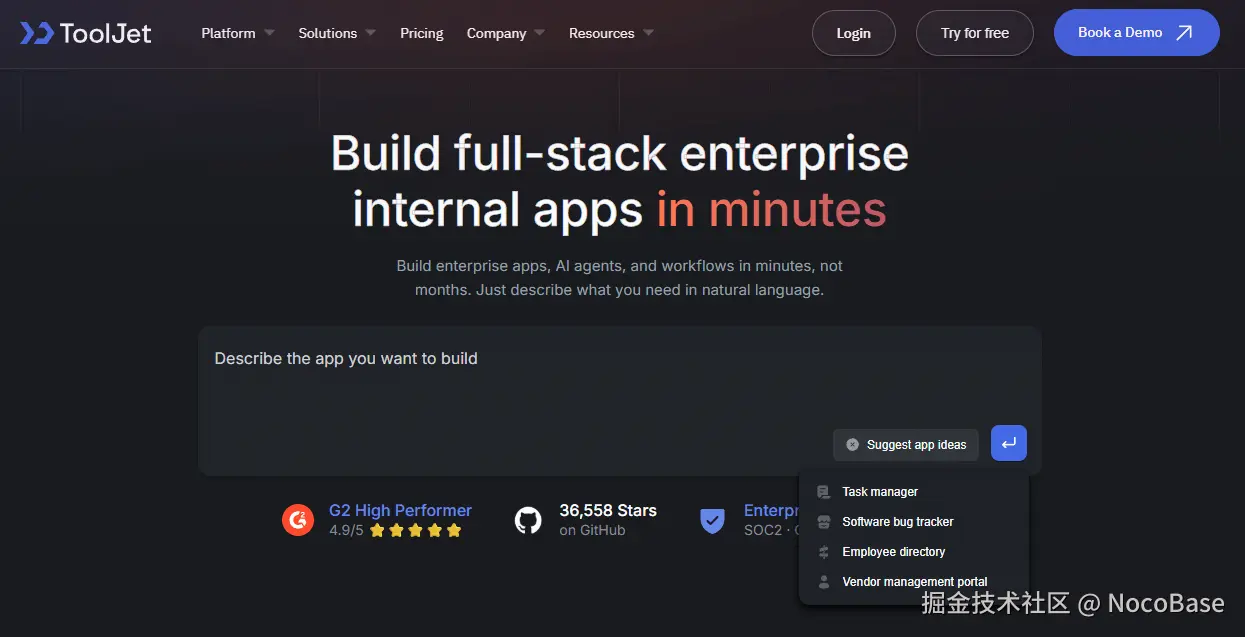Submit the prompt with the enter arrow button
This screenshot has width=1245, height=637.
1009,443
